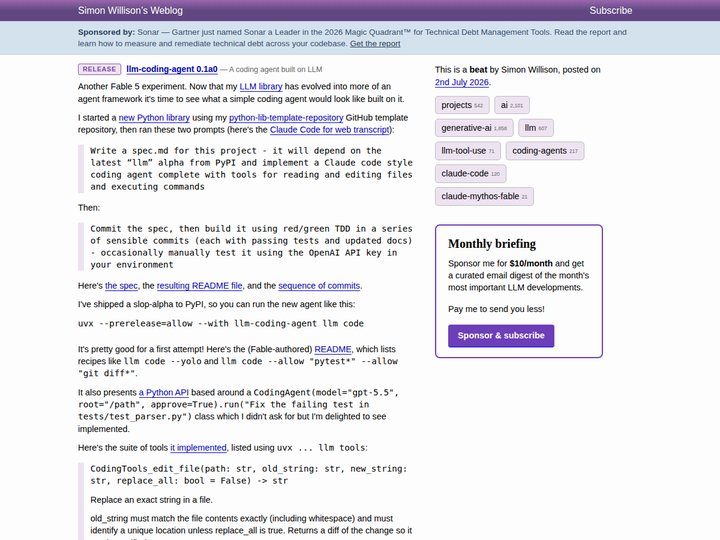This screenshot has width=720, height=540.
Task: Open the llm-coding-agent 0.1a0 release link
Action: 172,69
